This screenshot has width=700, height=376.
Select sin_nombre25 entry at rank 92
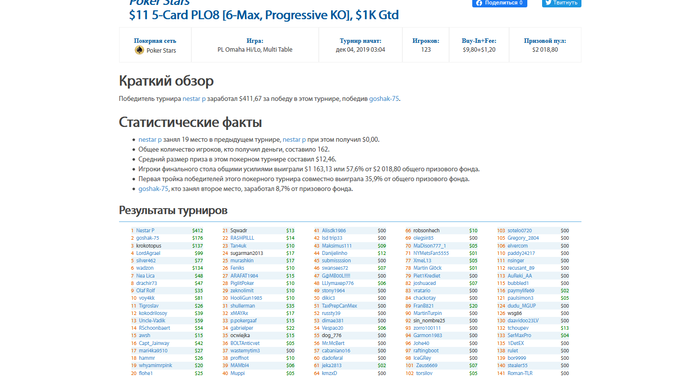click(429, 321)
